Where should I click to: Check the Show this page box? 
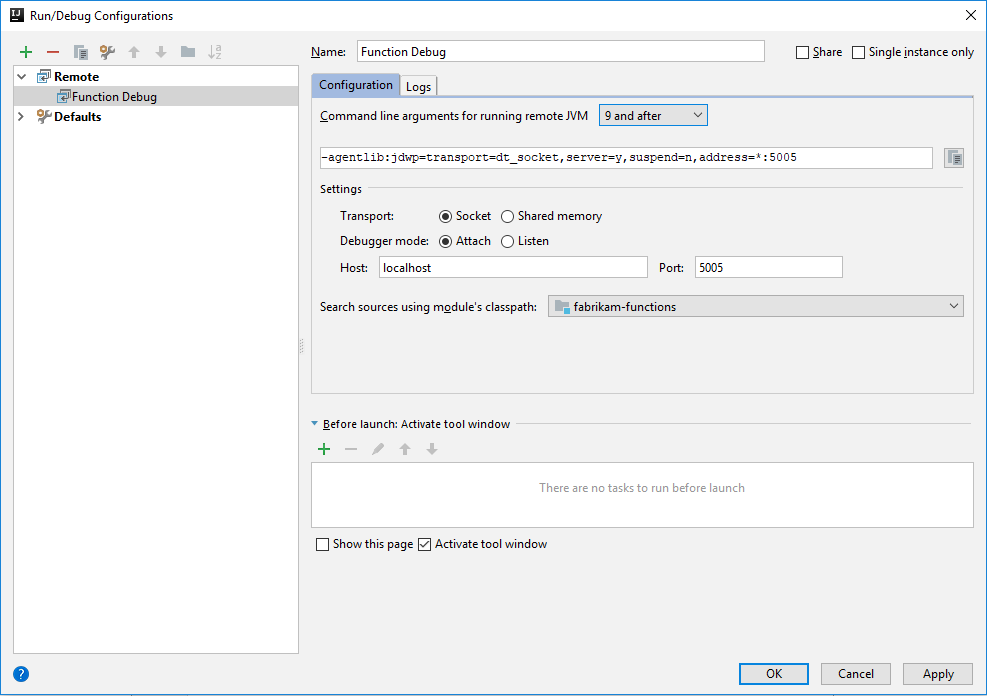pyautogui.click(x=322, y=544)
